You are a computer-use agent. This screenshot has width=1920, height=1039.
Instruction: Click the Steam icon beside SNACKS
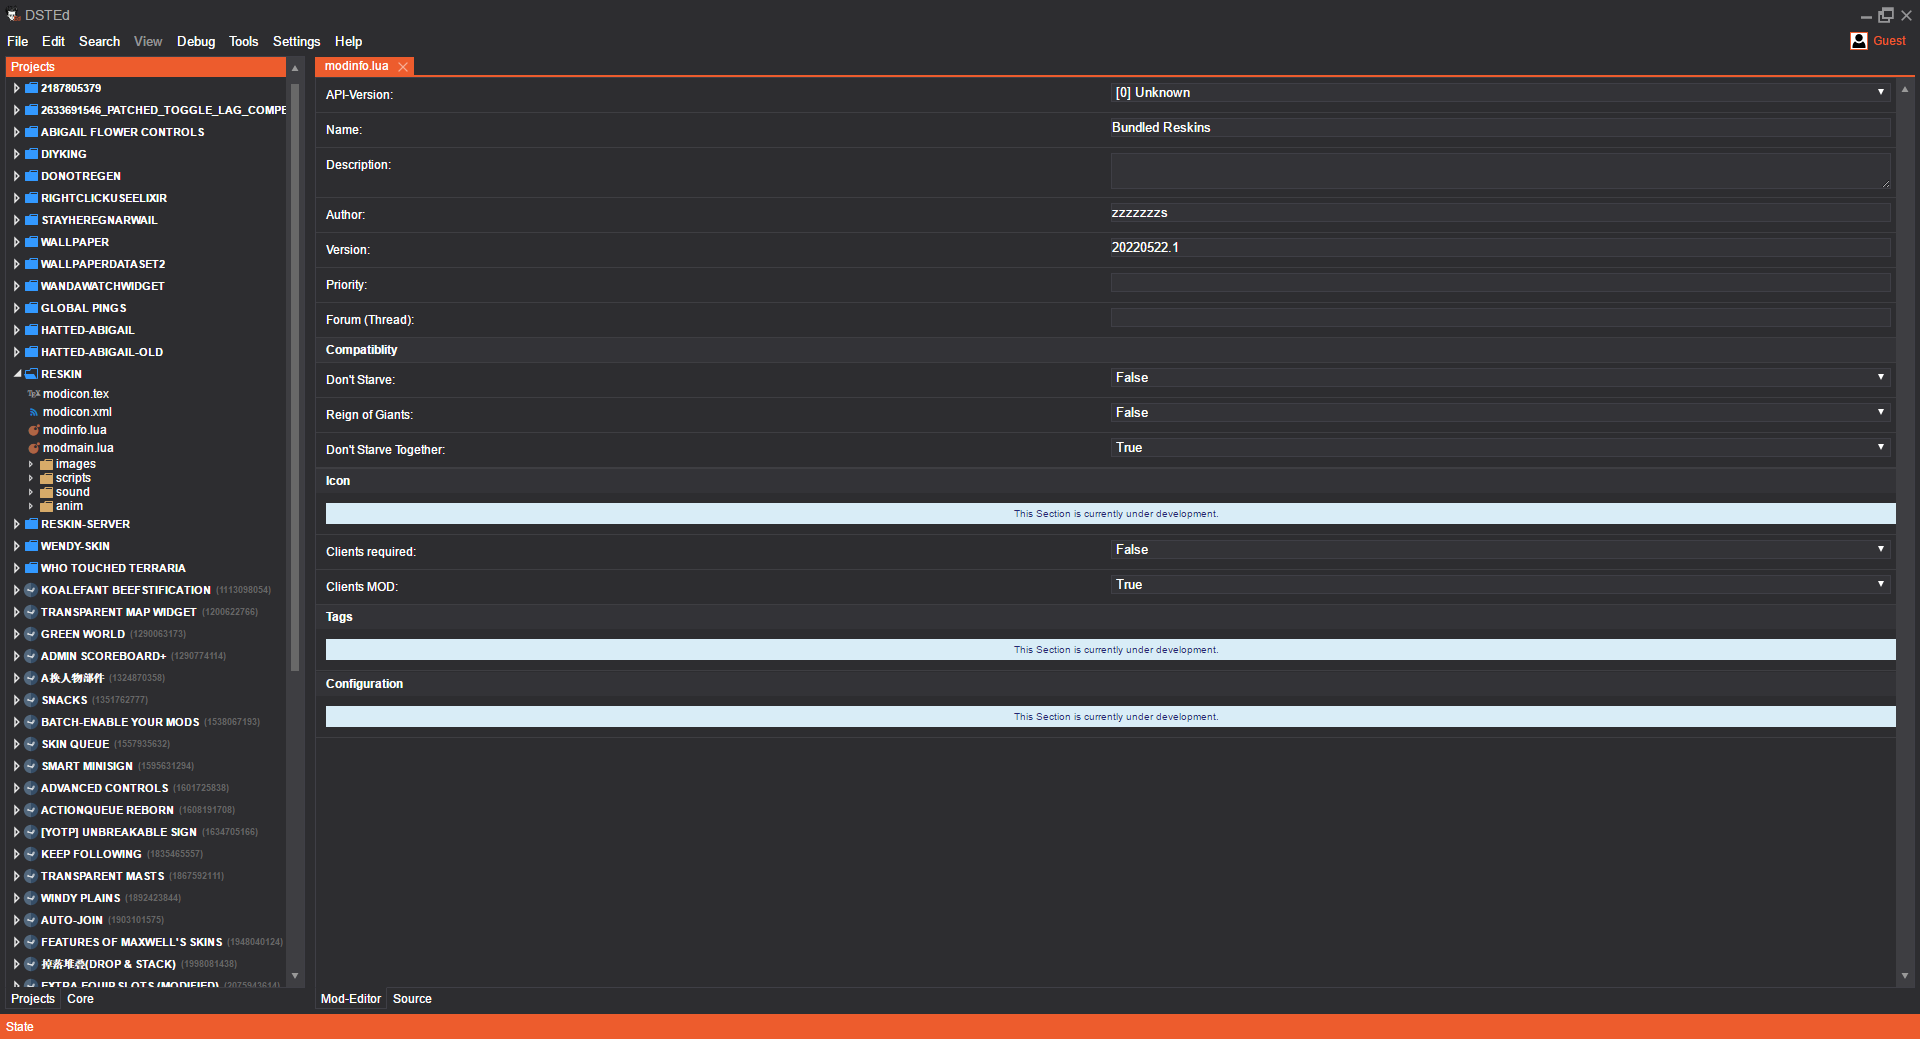[31, 700]
